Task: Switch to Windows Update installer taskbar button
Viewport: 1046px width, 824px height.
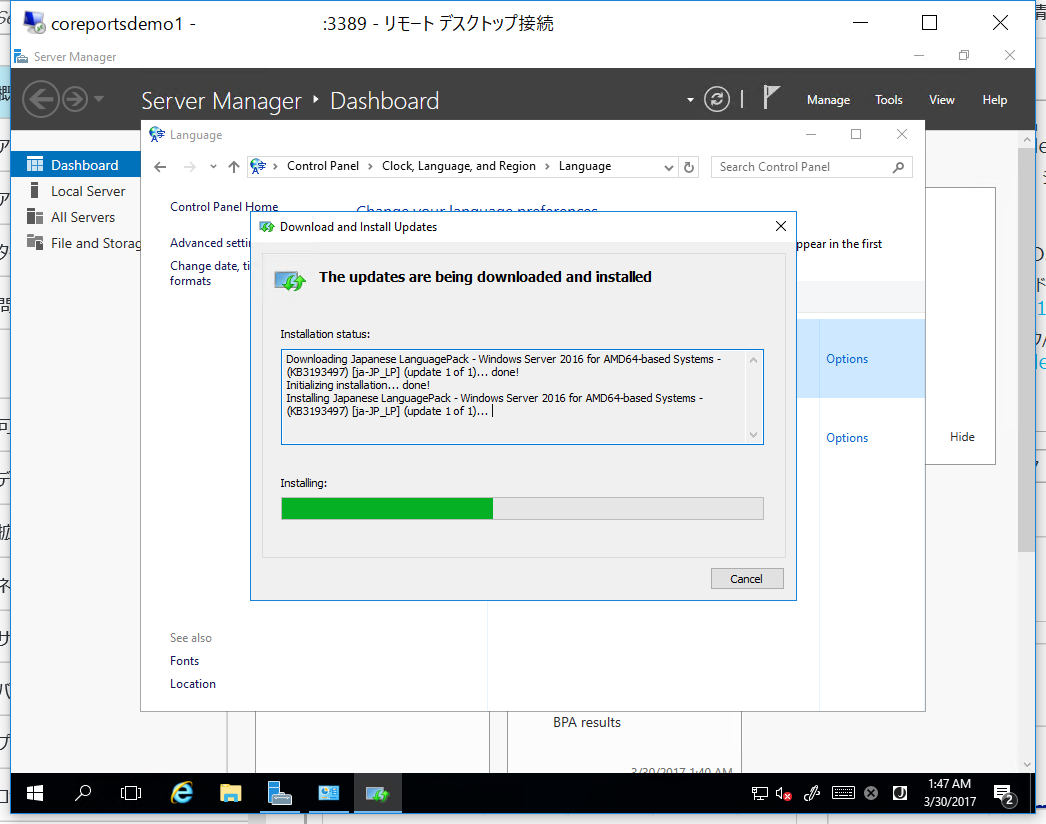Action: point(378,793)
